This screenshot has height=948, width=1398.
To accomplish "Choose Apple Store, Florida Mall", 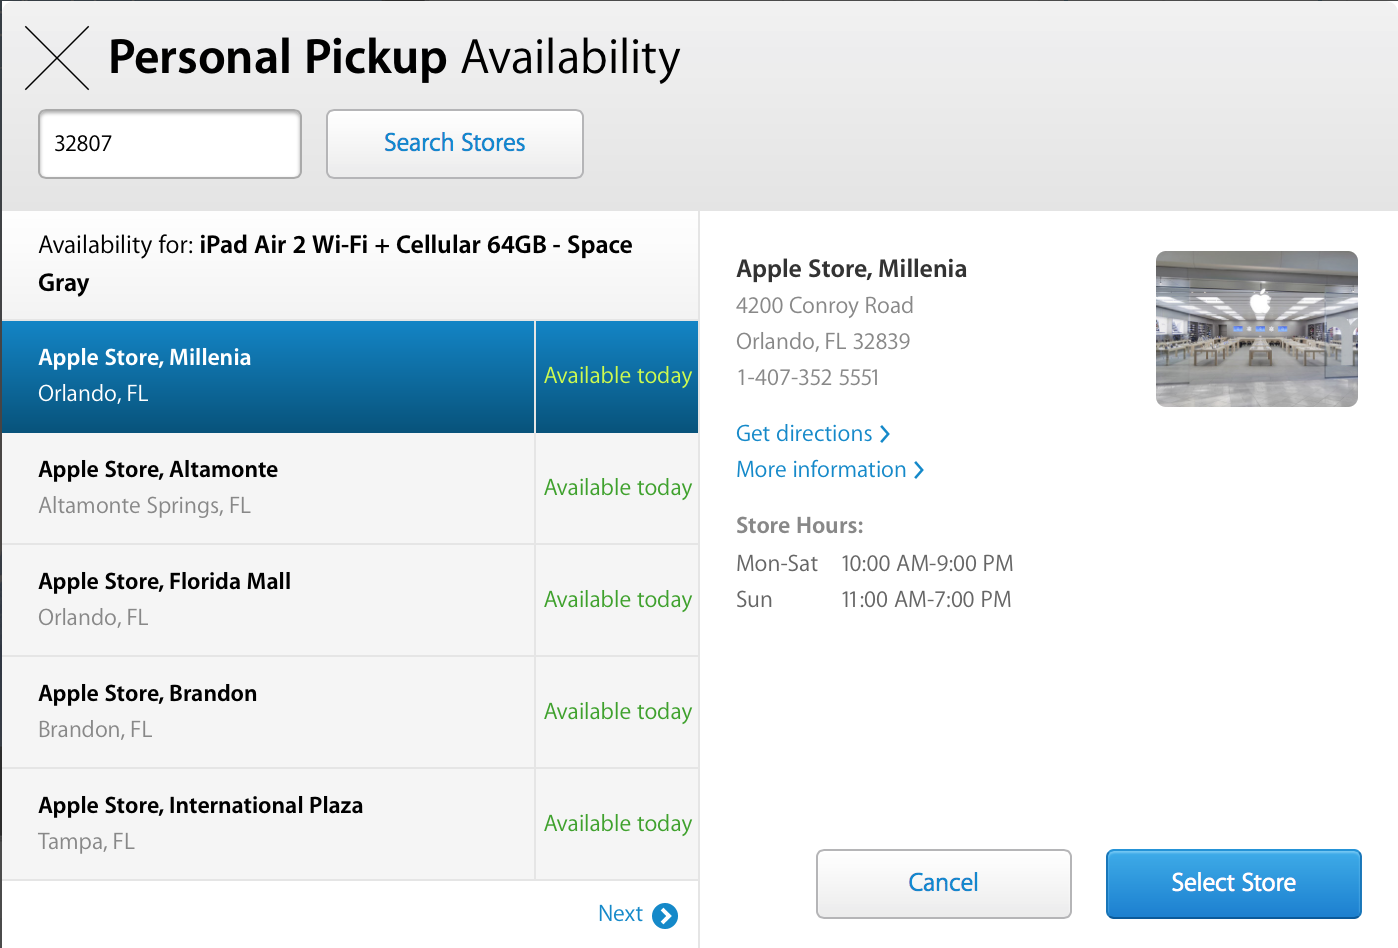I will coord(268,600).
